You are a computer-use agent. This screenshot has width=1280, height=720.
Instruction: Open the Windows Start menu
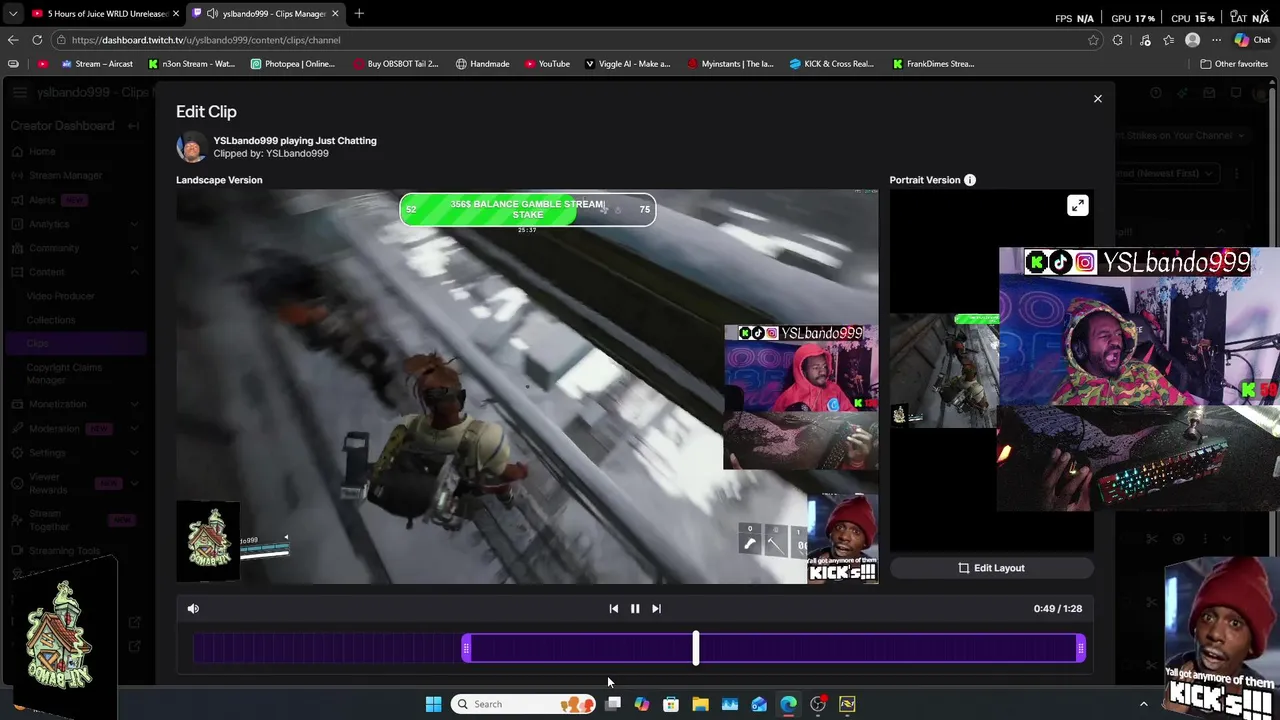(x=433, y=704)
